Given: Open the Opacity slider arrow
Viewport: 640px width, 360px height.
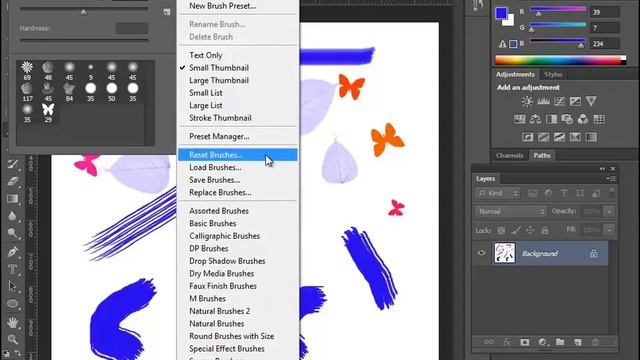Looking at the screenshot, I should (x=609, y=211).
